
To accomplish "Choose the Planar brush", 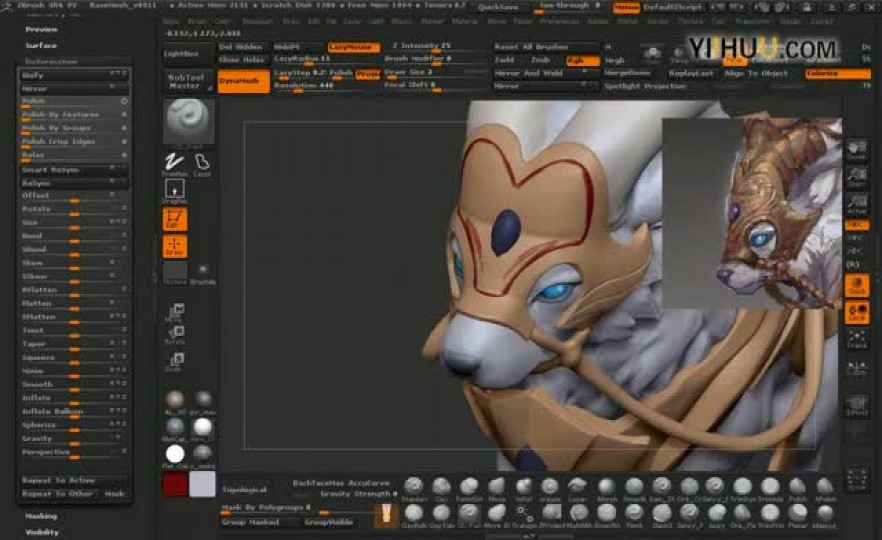I will tap(798, 515).
